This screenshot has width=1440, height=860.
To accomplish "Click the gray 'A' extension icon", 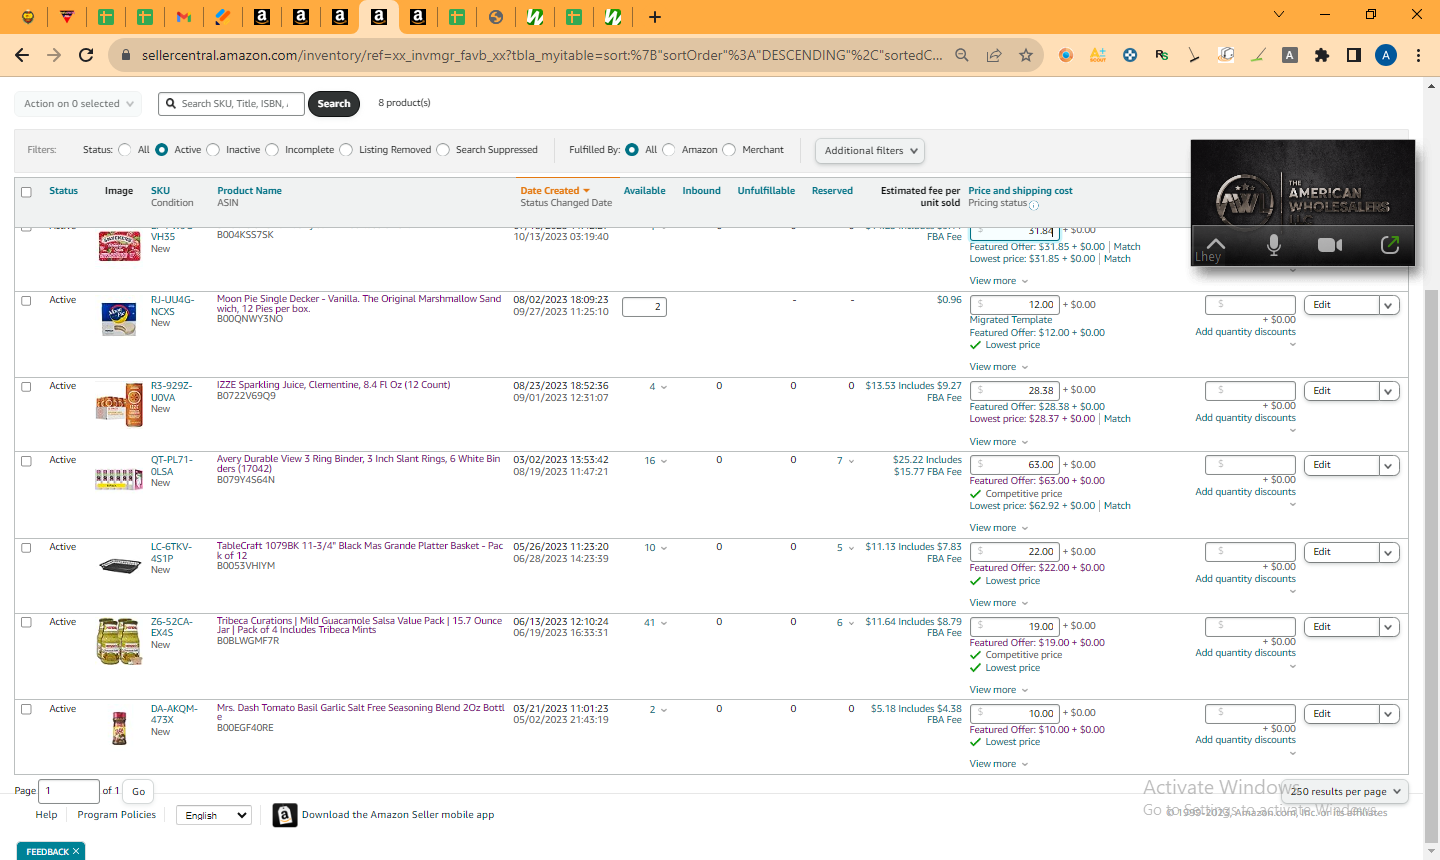I will [x=1290, y=55].
